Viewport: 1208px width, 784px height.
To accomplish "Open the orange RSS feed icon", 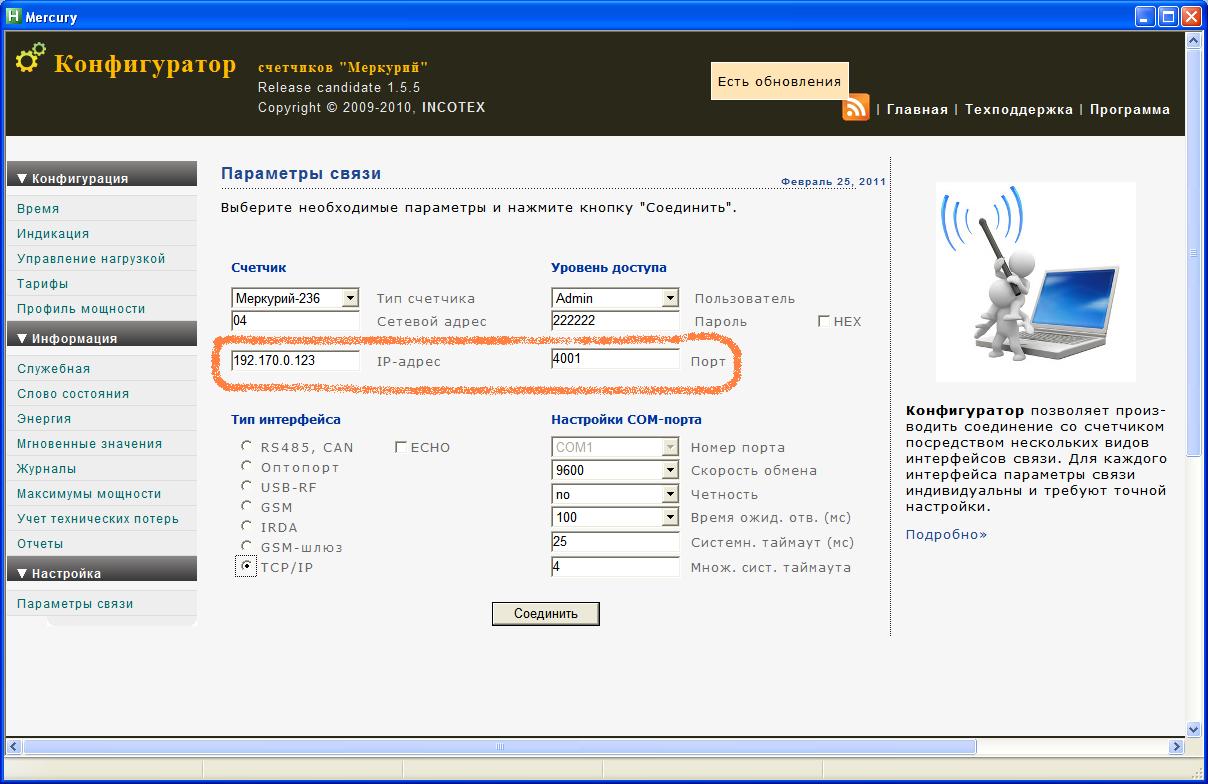I will coord(856,107).
